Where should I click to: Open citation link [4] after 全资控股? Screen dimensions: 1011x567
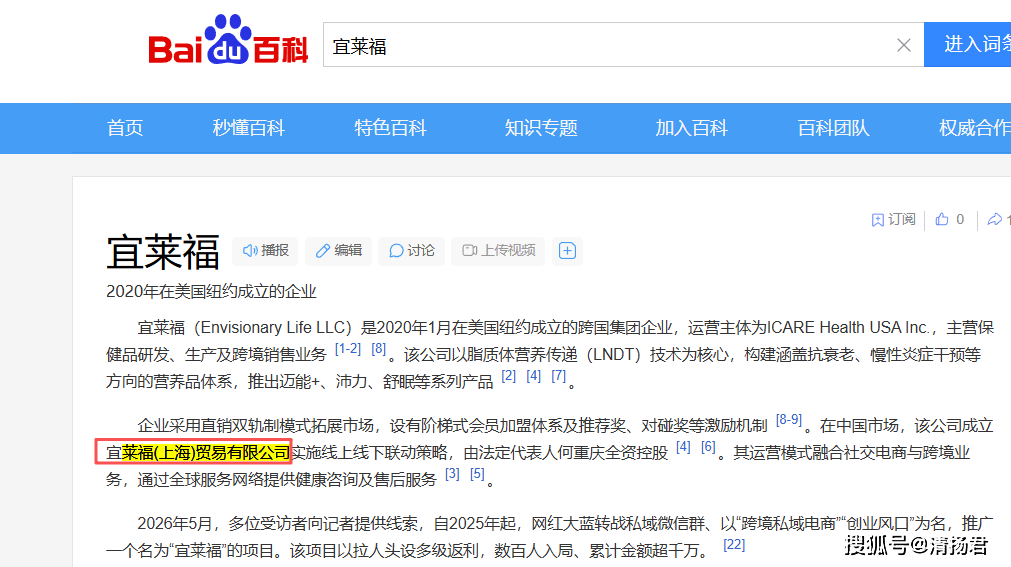[683, 446]
